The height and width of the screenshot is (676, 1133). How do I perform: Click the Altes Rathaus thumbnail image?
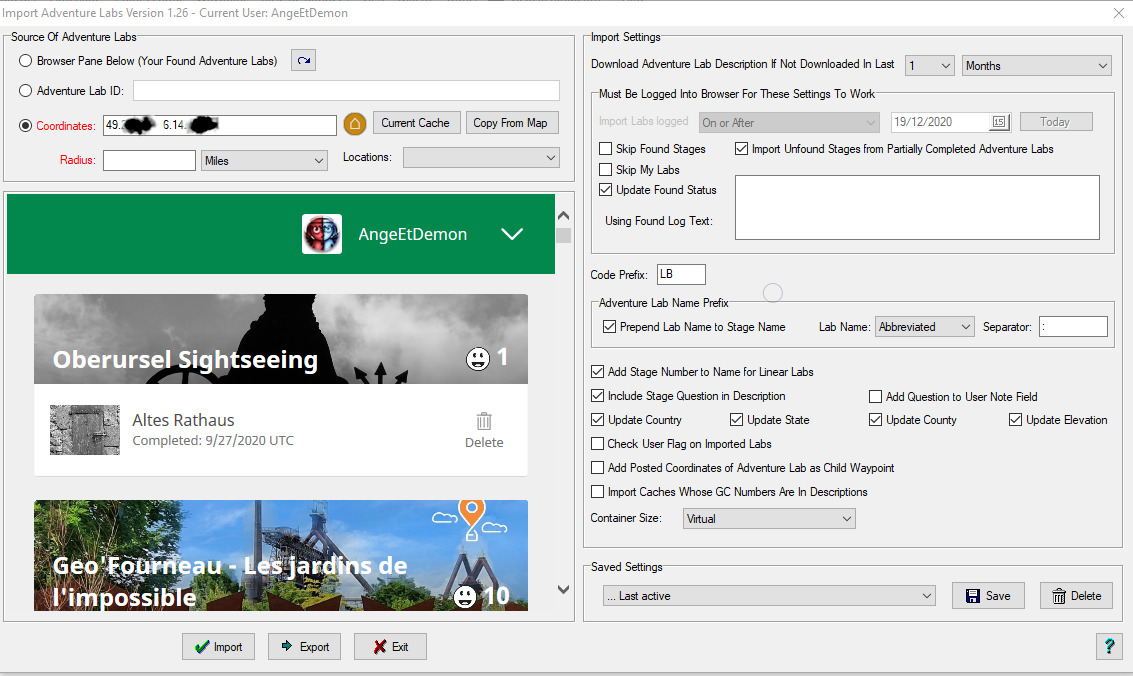[85, 430]
